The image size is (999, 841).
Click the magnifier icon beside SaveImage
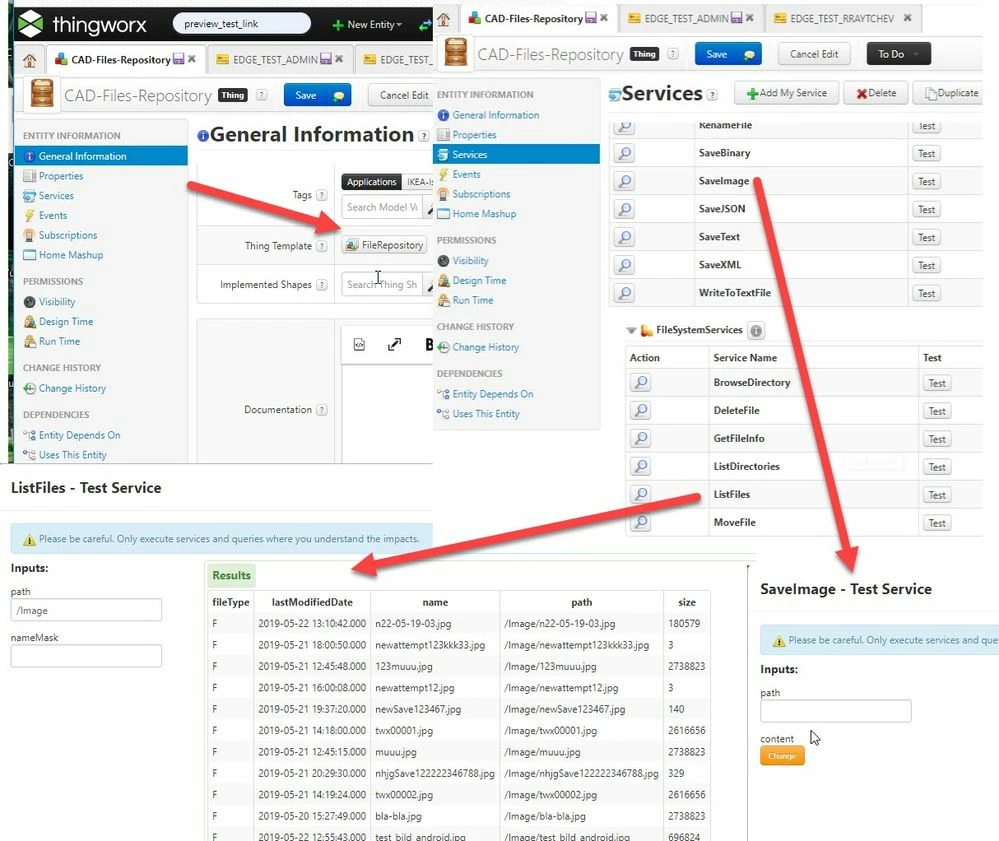click(625, 181)
